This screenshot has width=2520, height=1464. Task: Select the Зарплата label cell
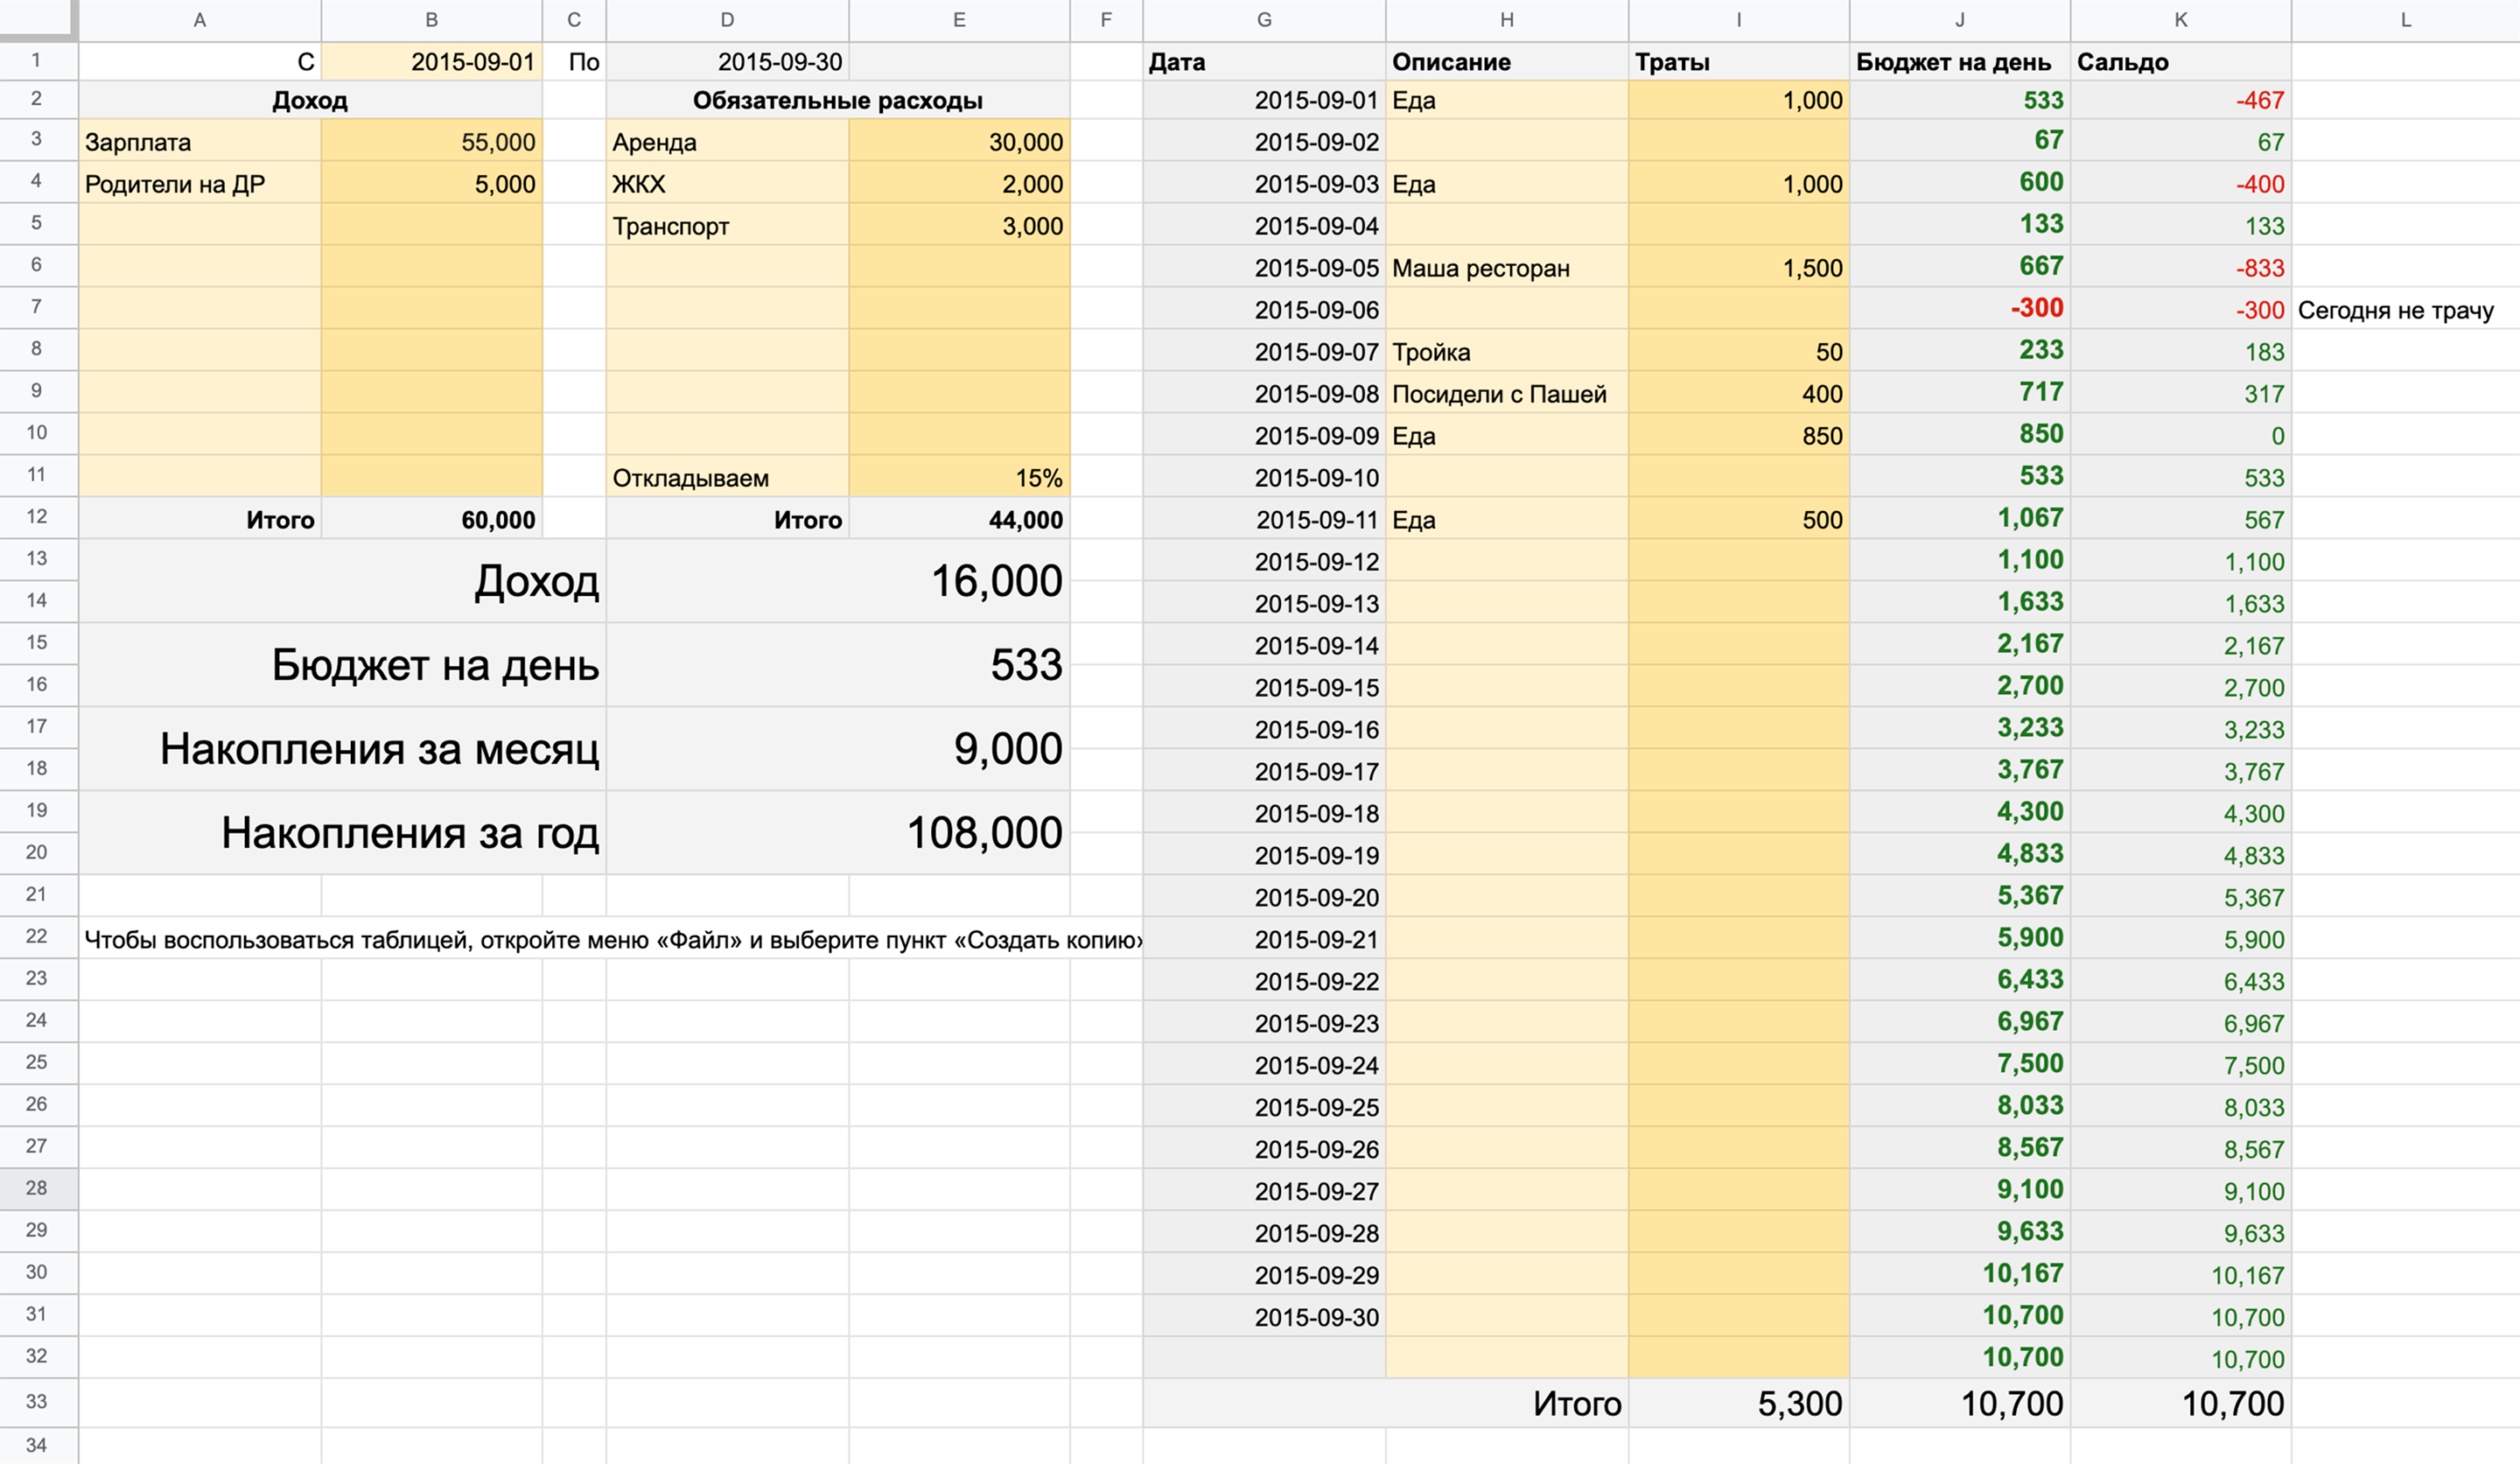point(200,142)
